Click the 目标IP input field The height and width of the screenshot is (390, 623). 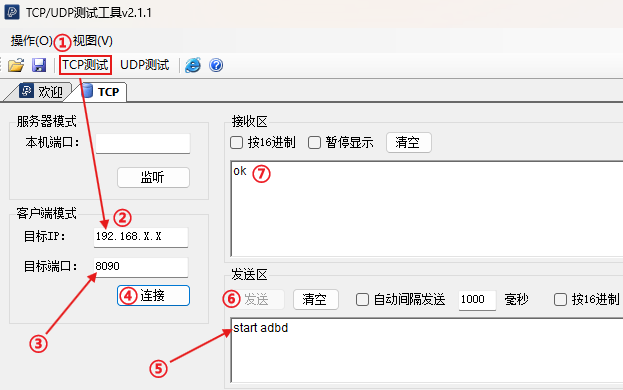pyautogui.click(x=141, y=237)
